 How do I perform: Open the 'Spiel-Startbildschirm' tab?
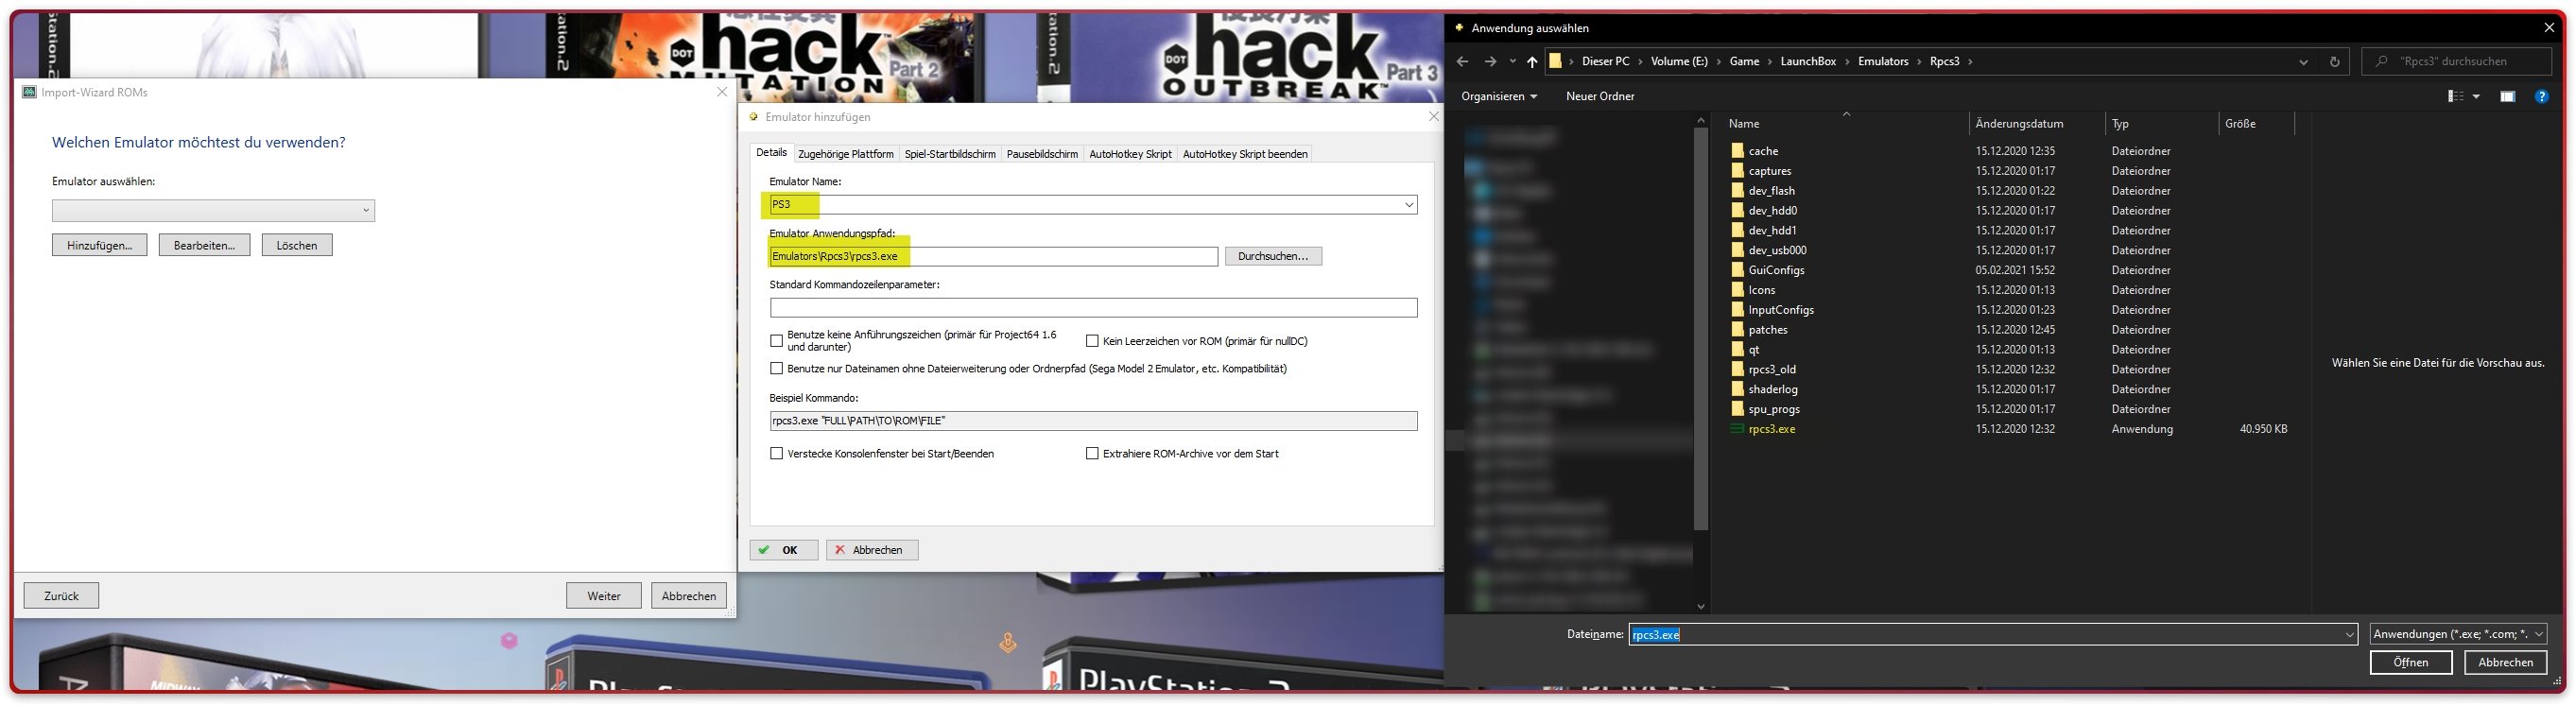[x=950, y=154]
